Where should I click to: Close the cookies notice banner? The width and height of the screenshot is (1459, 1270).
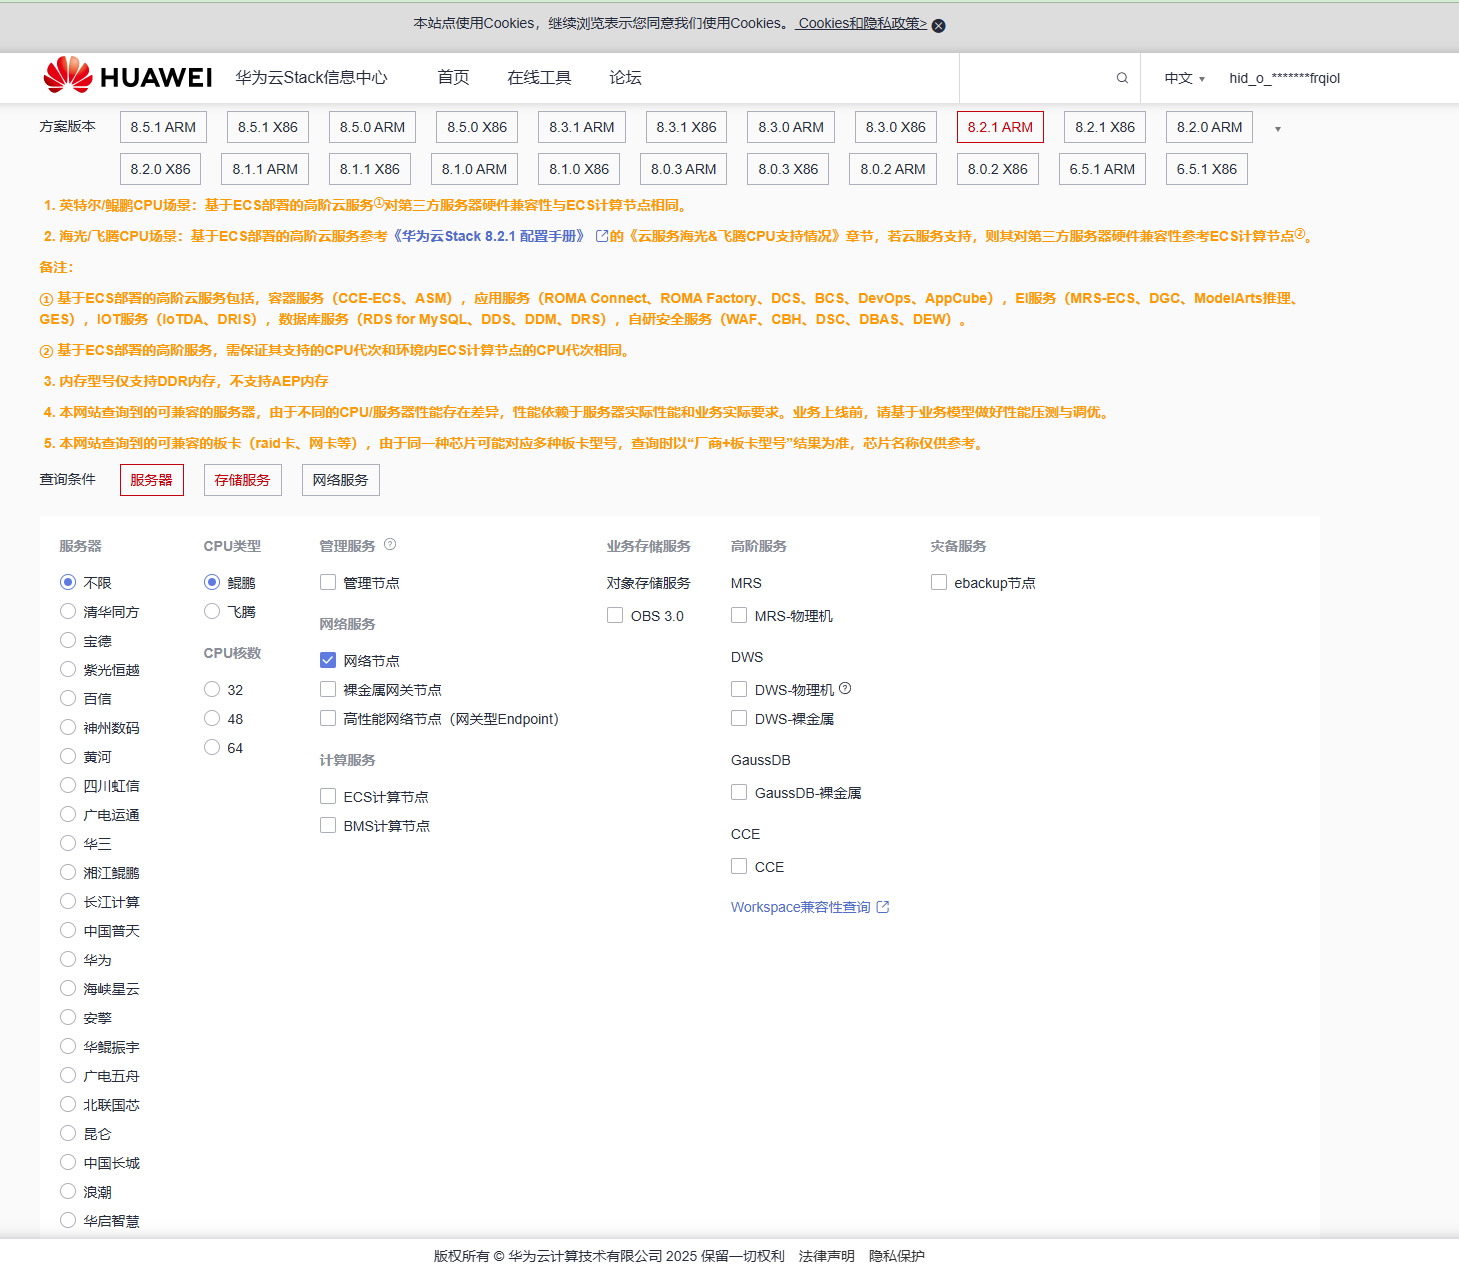[938, 26]
